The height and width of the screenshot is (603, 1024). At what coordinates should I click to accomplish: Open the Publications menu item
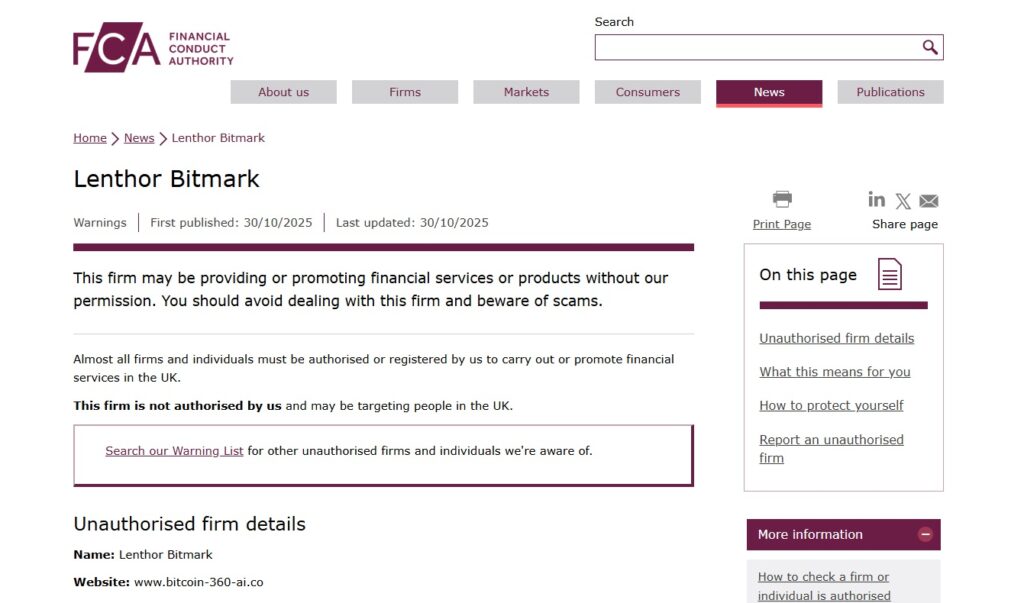[890, 91]
